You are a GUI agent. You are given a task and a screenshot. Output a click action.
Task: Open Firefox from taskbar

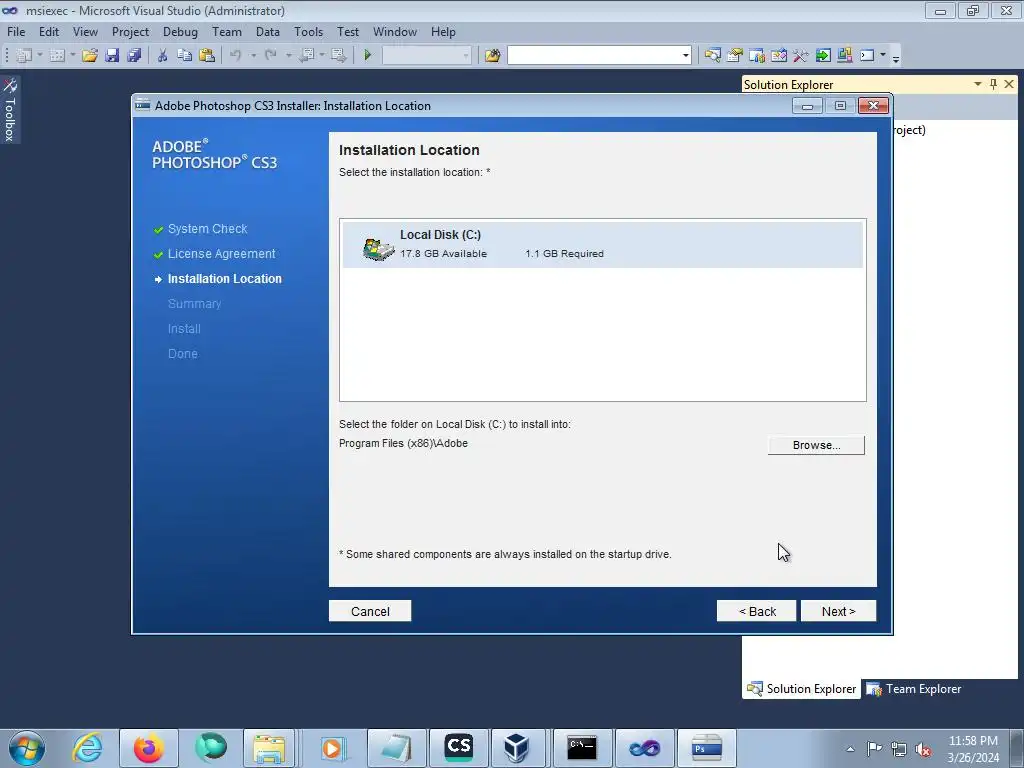point(148,748)
